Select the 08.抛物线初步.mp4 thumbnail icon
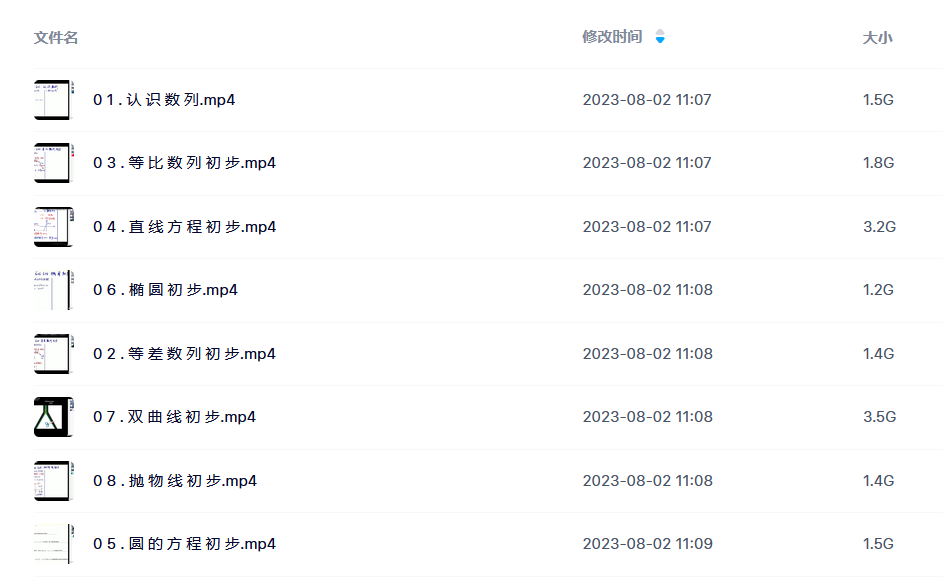The height and width of the screenshot is (588, 943). coord(54,480)
